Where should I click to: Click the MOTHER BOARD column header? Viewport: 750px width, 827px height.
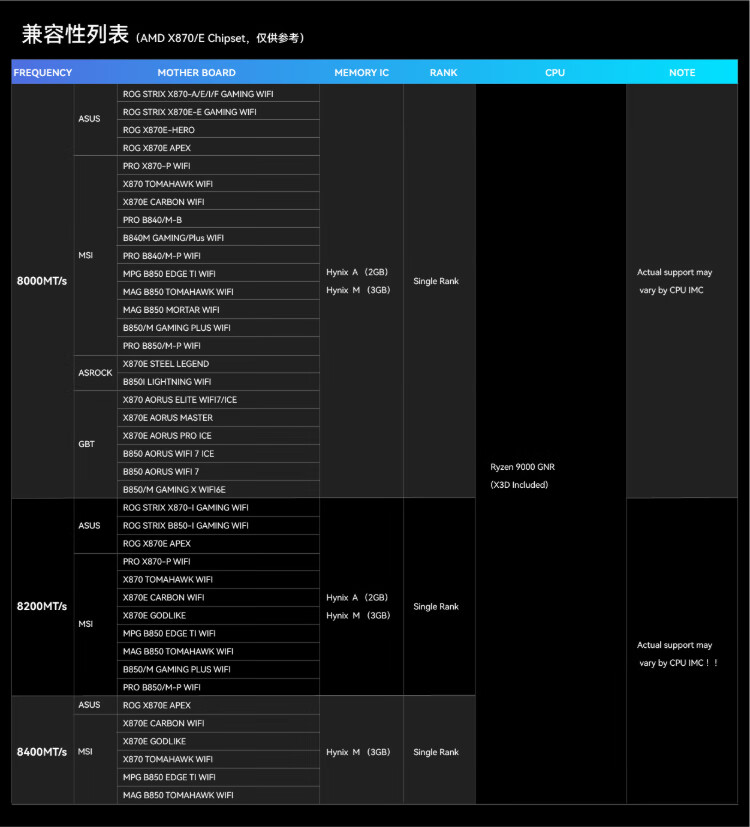196,73
